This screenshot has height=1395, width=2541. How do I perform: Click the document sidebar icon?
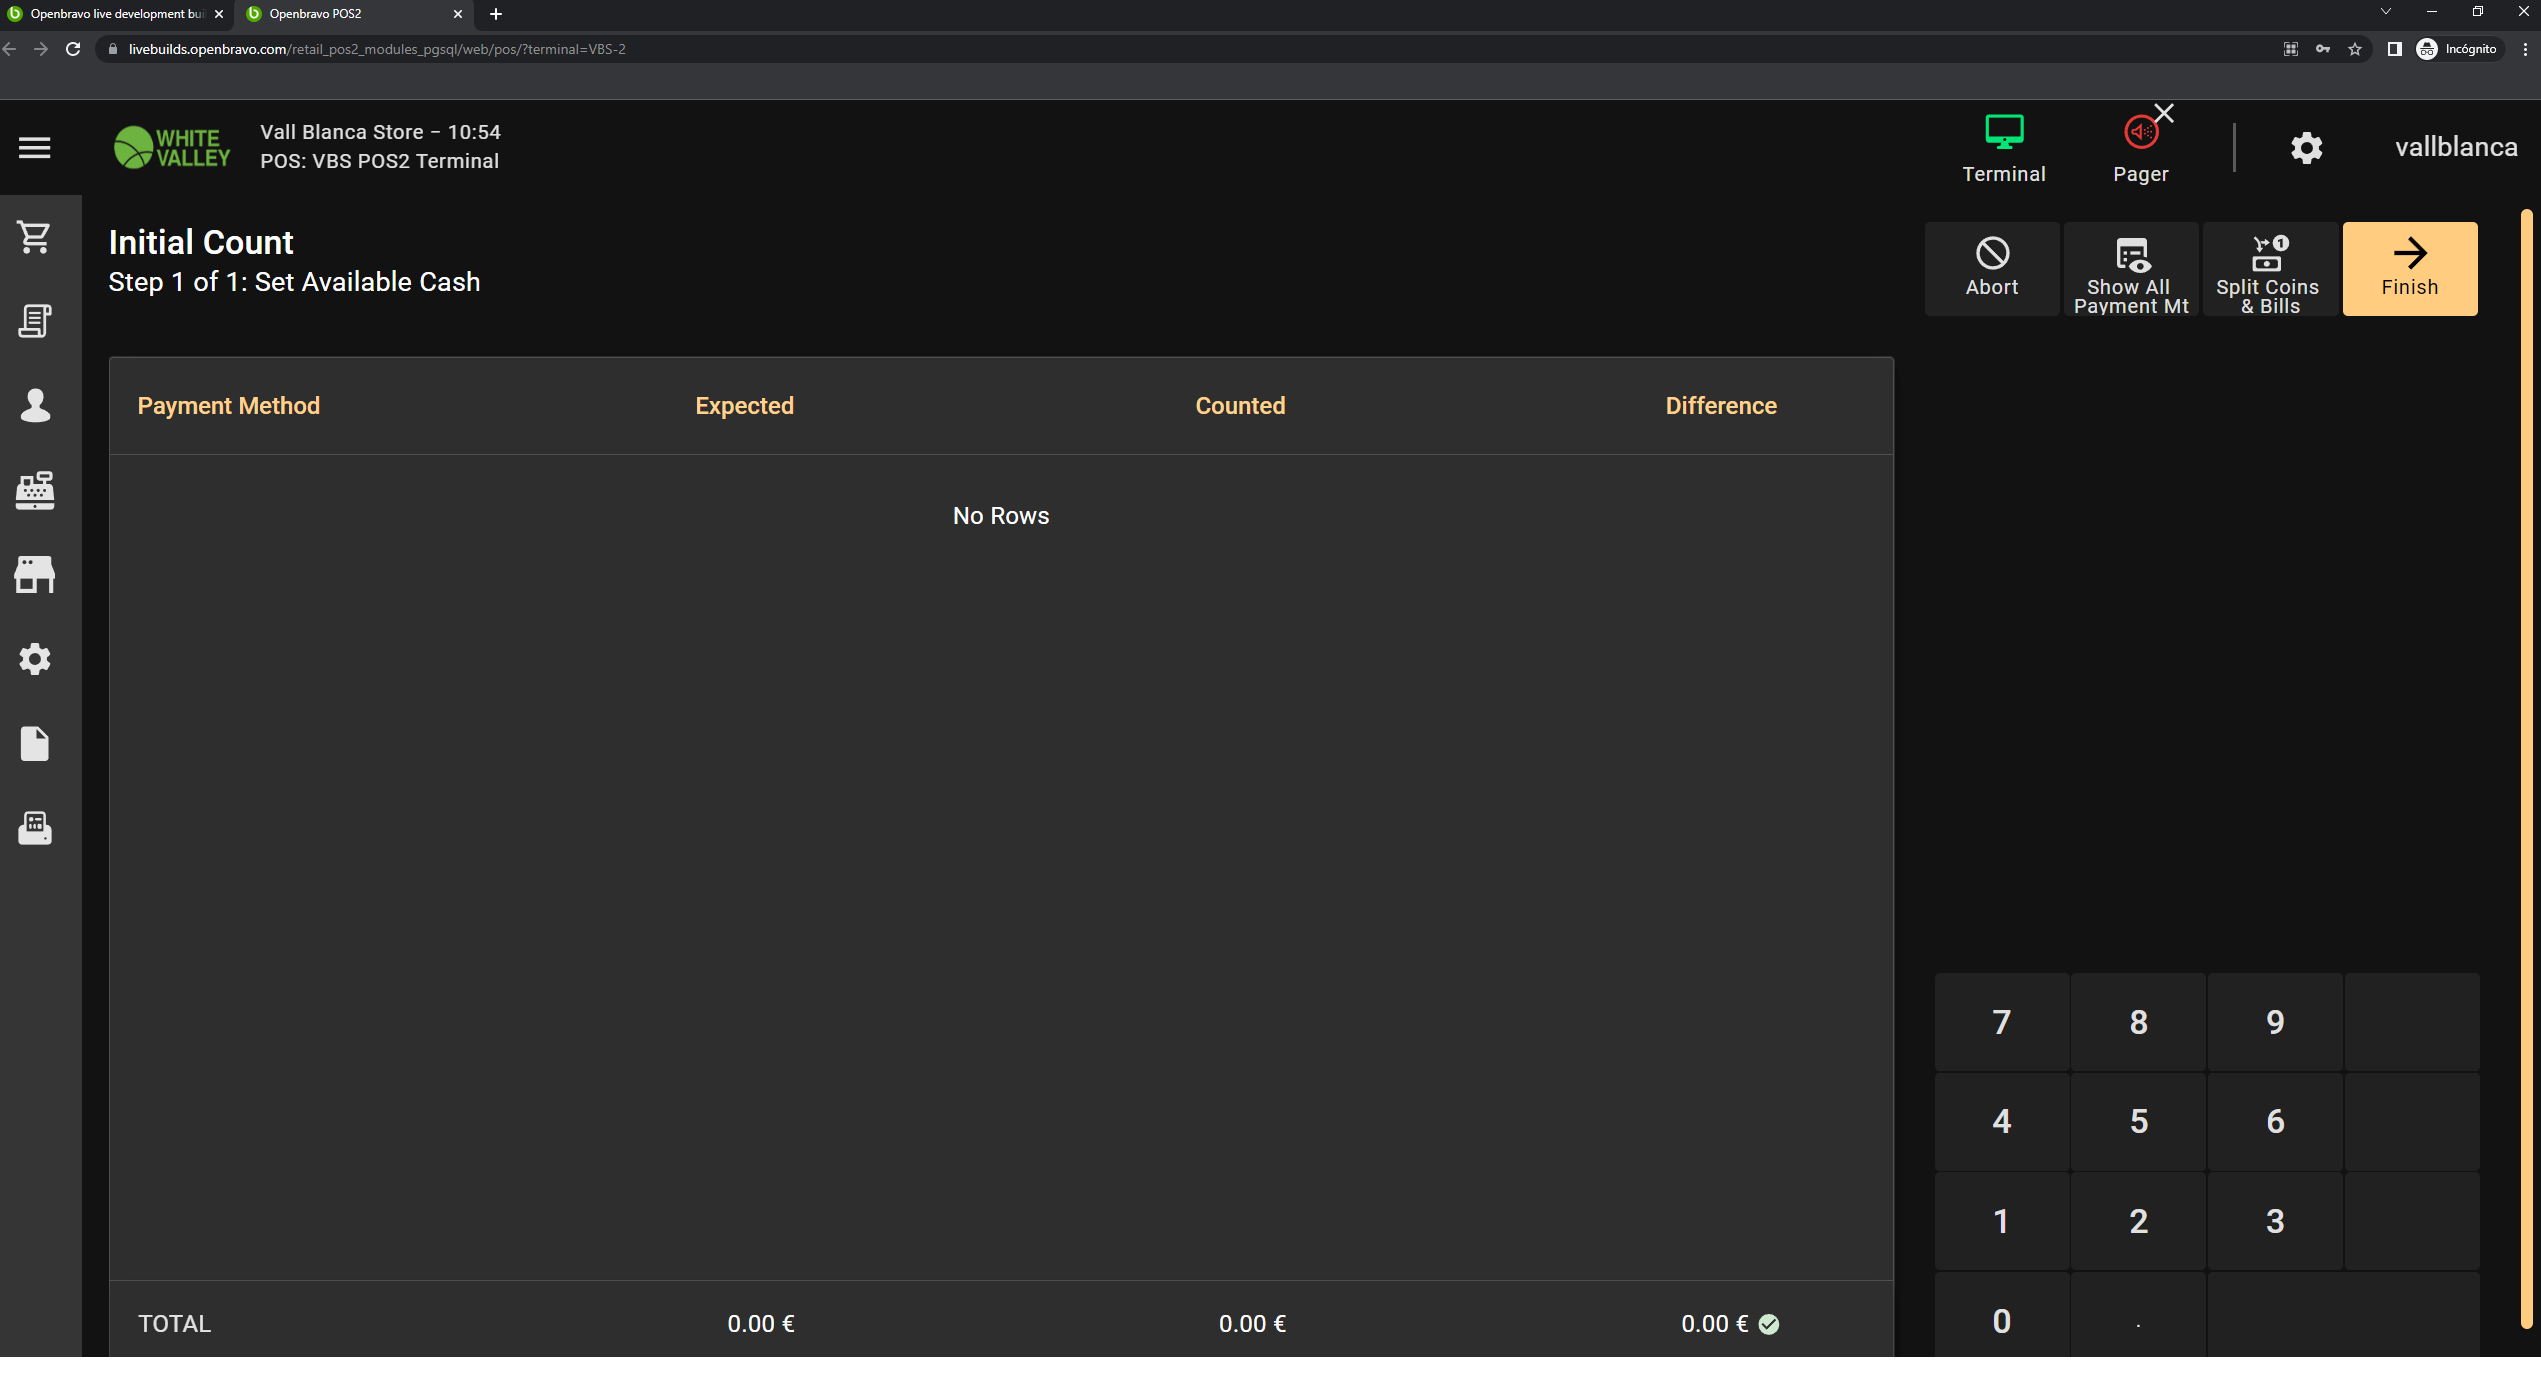35,744
